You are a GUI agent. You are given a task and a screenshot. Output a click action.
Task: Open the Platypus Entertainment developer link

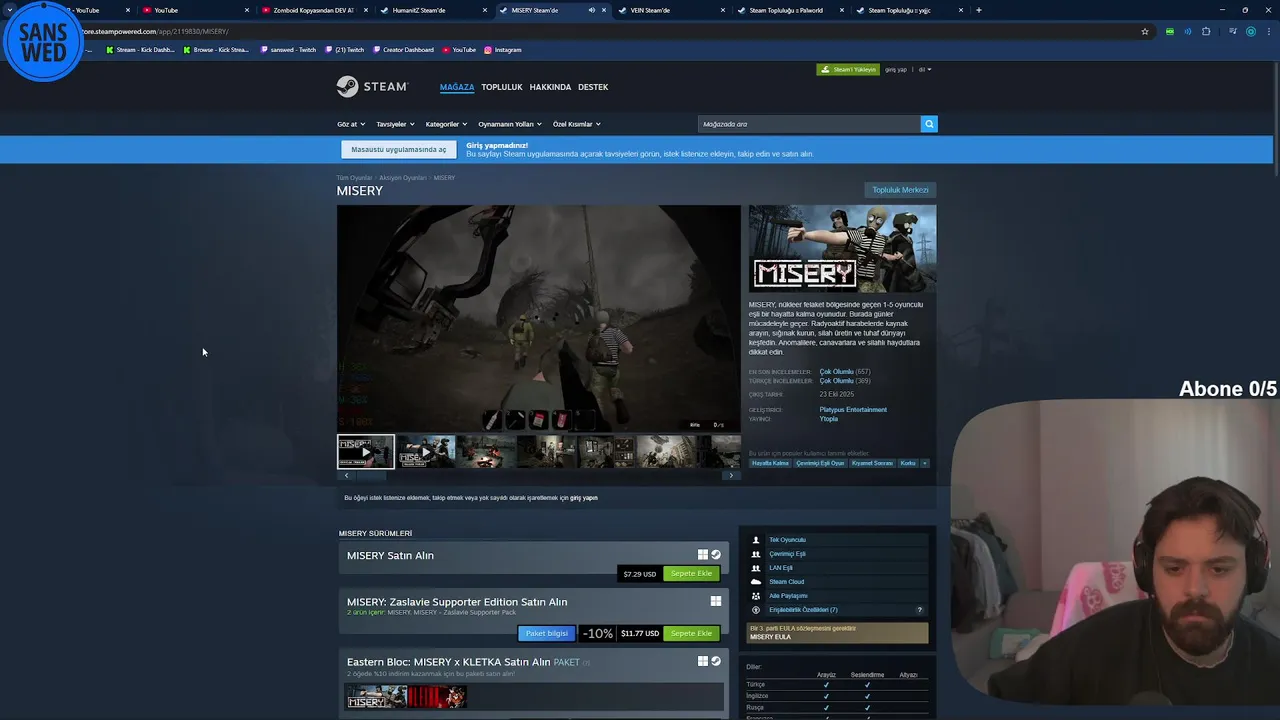click(853, 409)
